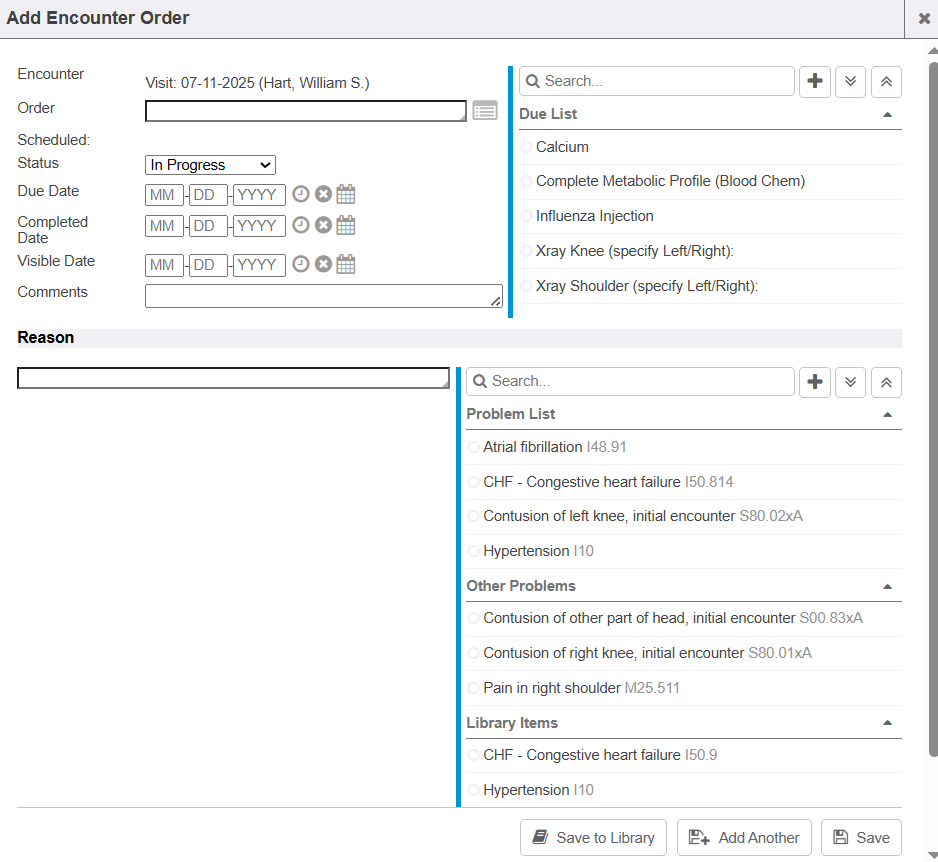Select the Influenza Injection order
The height and width of the screenshot is (862, 938).
(x=527, y=216)
